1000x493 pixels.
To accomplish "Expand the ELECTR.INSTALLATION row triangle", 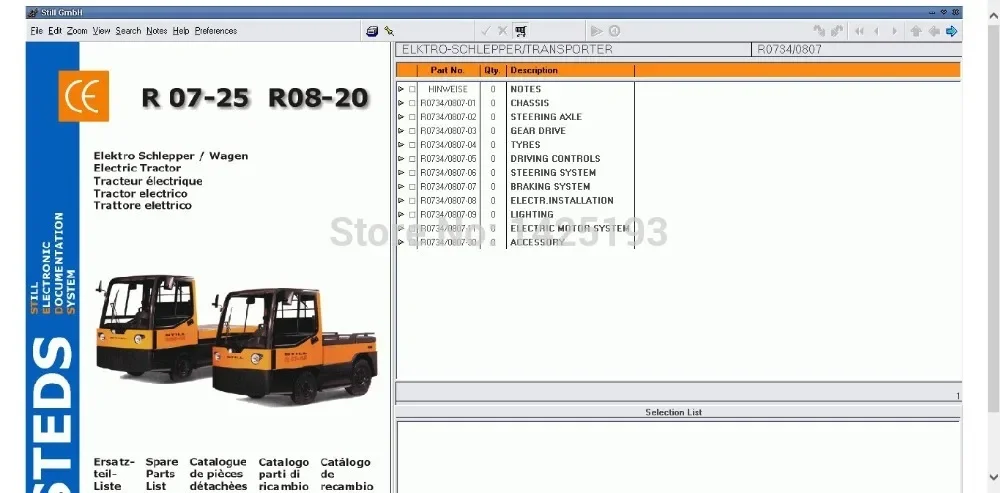I will pos(401,201).
